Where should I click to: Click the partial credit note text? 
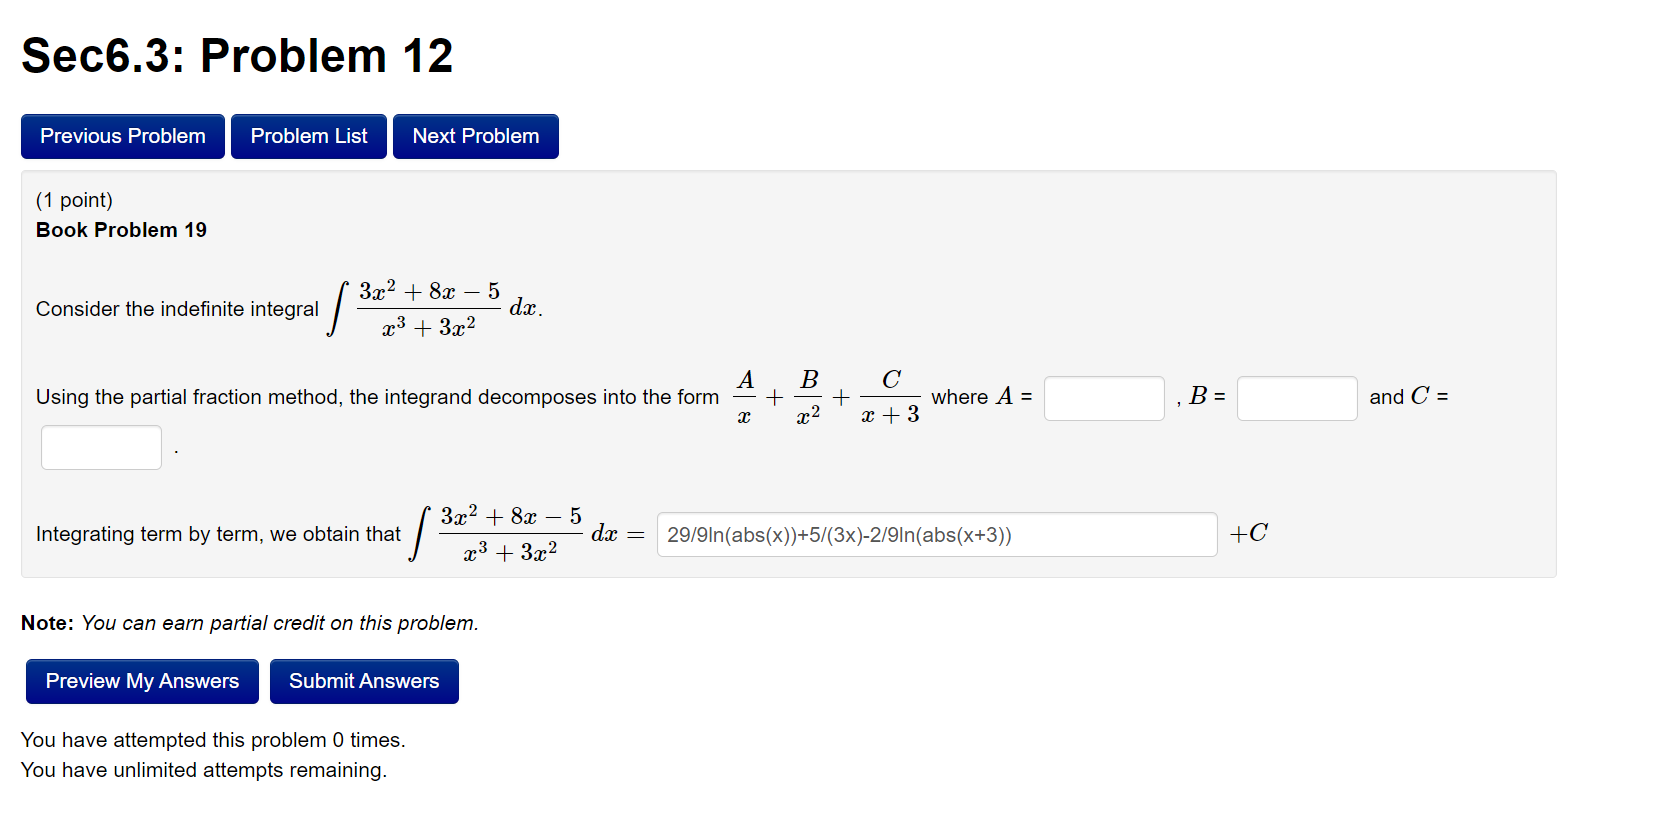click(250, 622)
